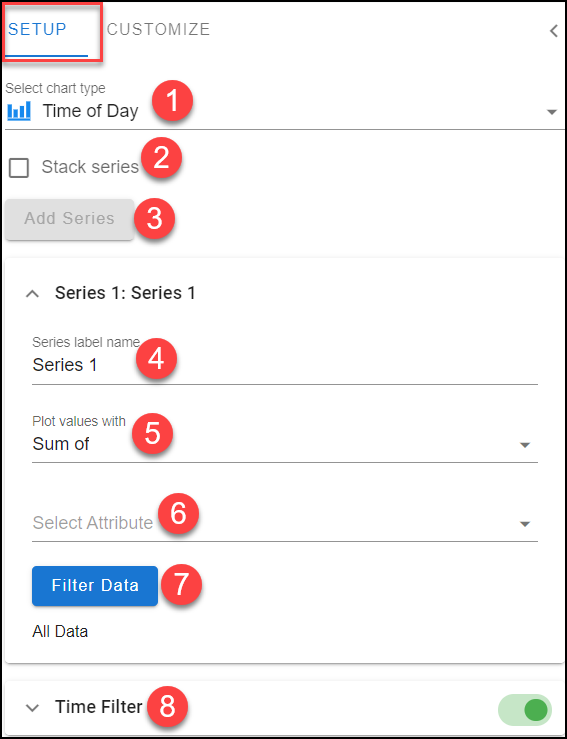
Task: Click red callout marker number 8
Action: [167, 706]
